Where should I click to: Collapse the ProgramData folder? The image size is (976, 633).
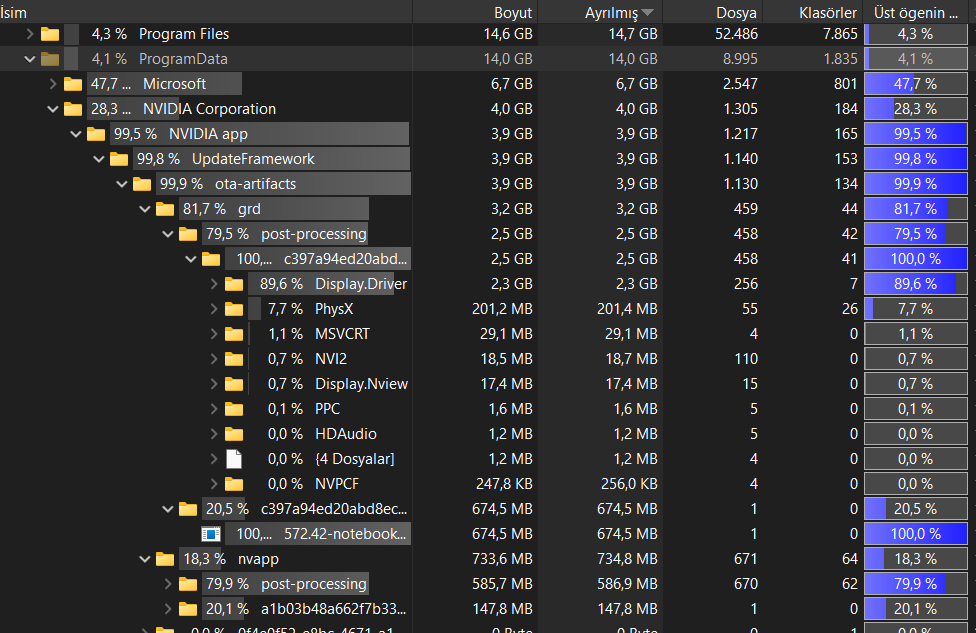pos(29,59)
